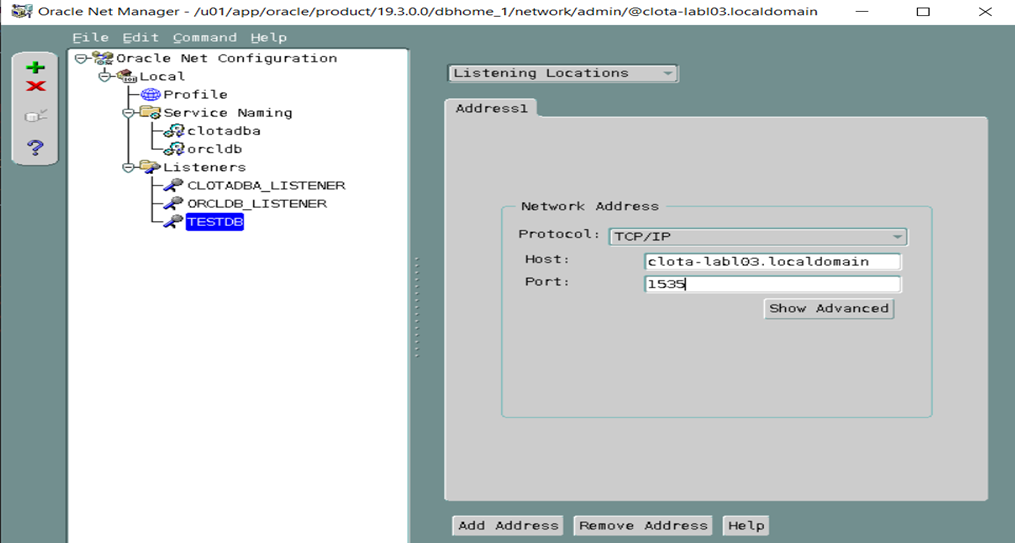1015x543 pixels.
Task: Open the Protocol TCP/IP dropdown
Action: pos(757,237)
